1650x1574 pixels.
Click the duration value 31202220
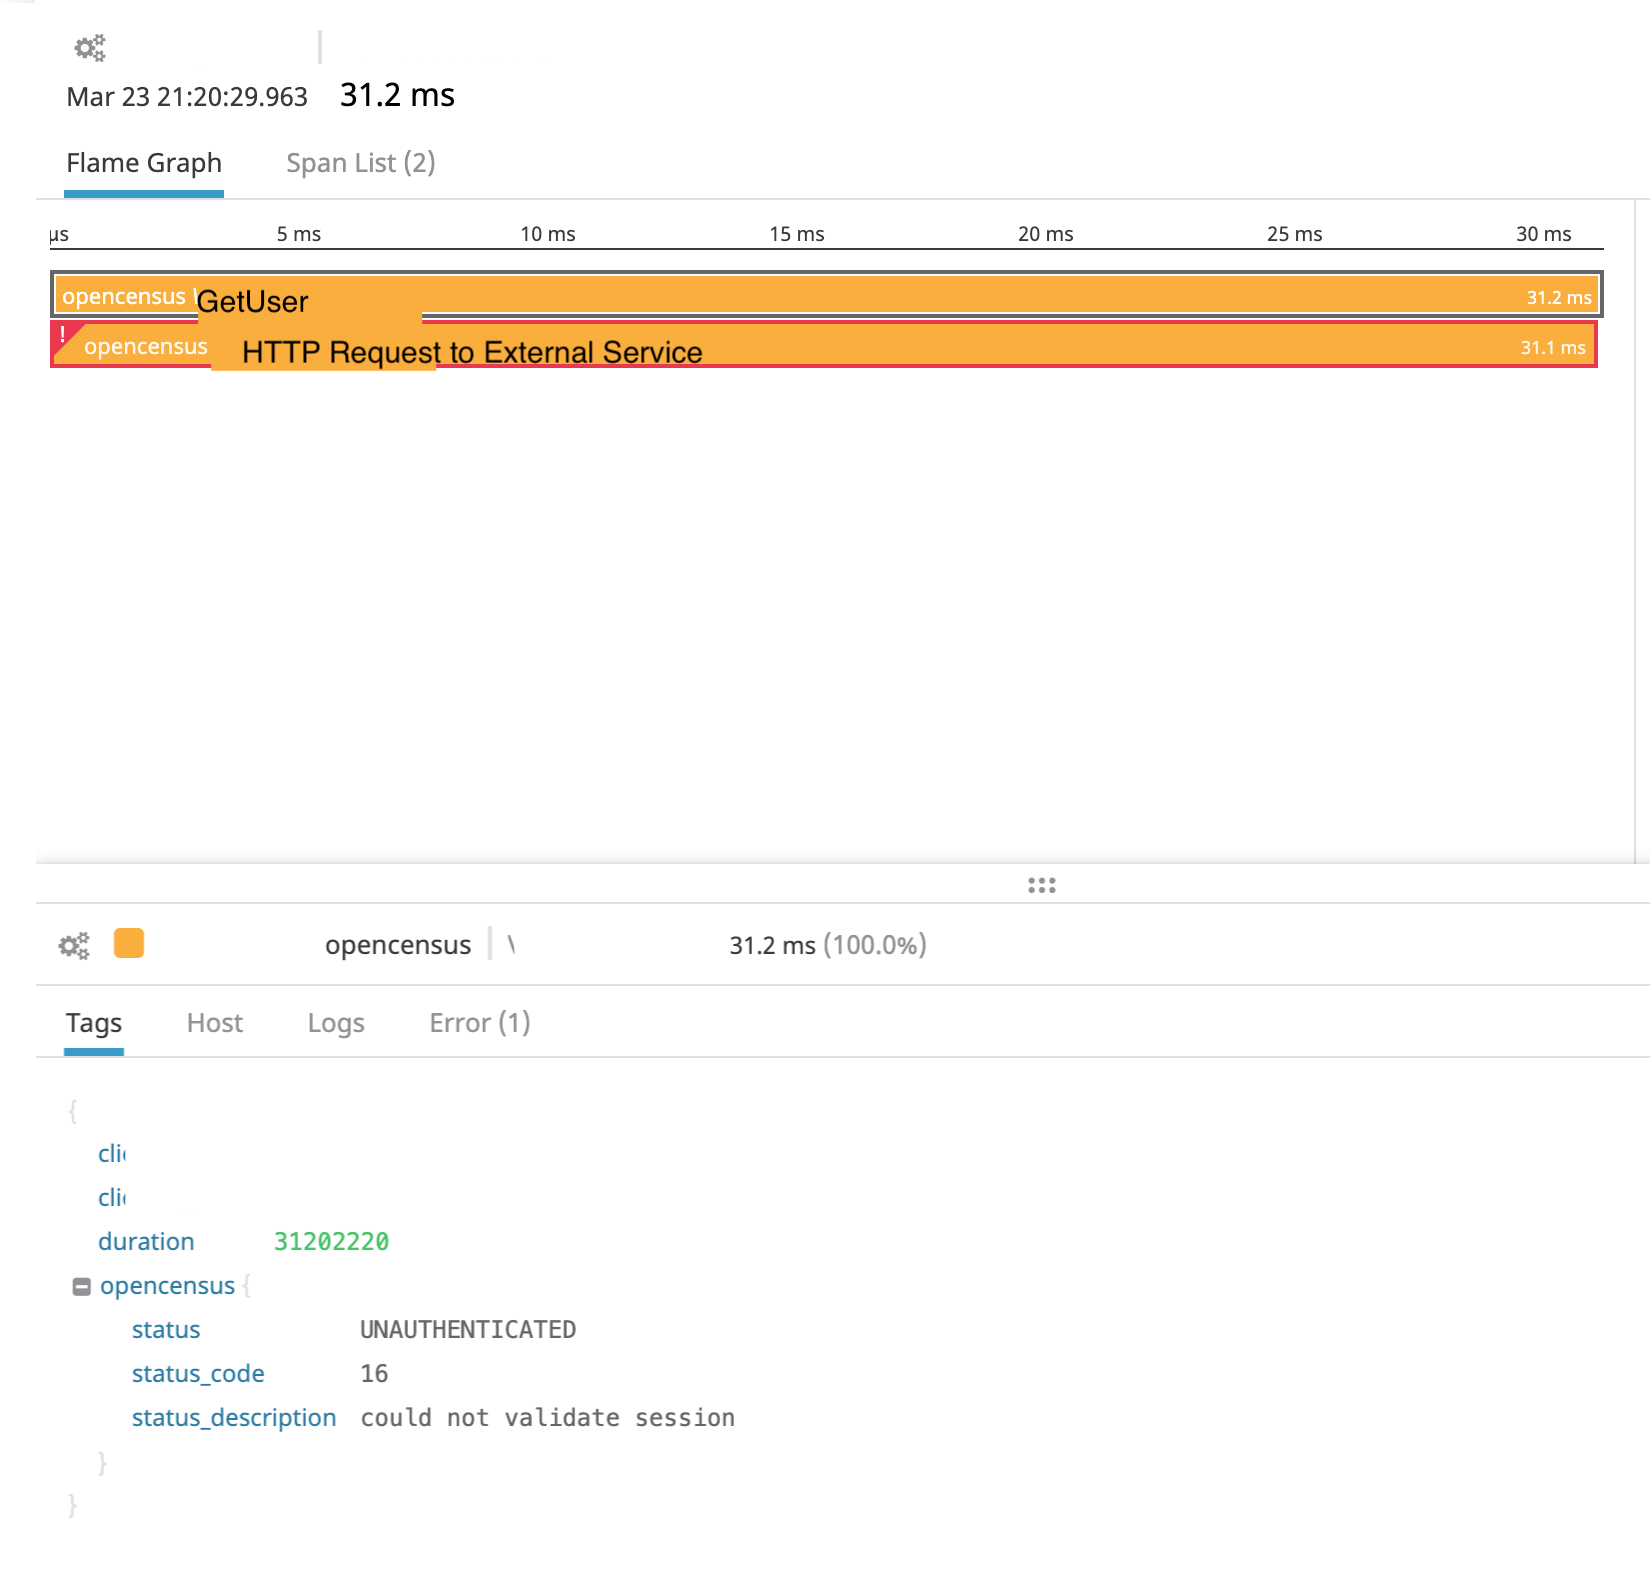click(331, 1241)
